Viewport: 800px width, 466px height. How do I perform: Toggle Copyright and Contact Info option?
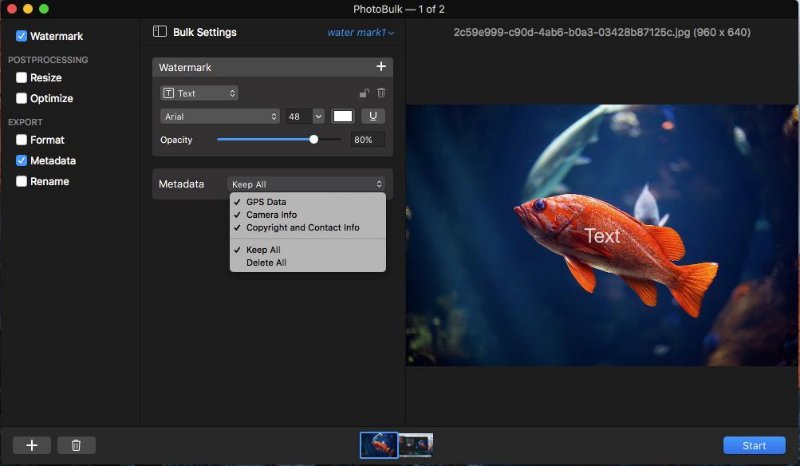coord(308,228)
